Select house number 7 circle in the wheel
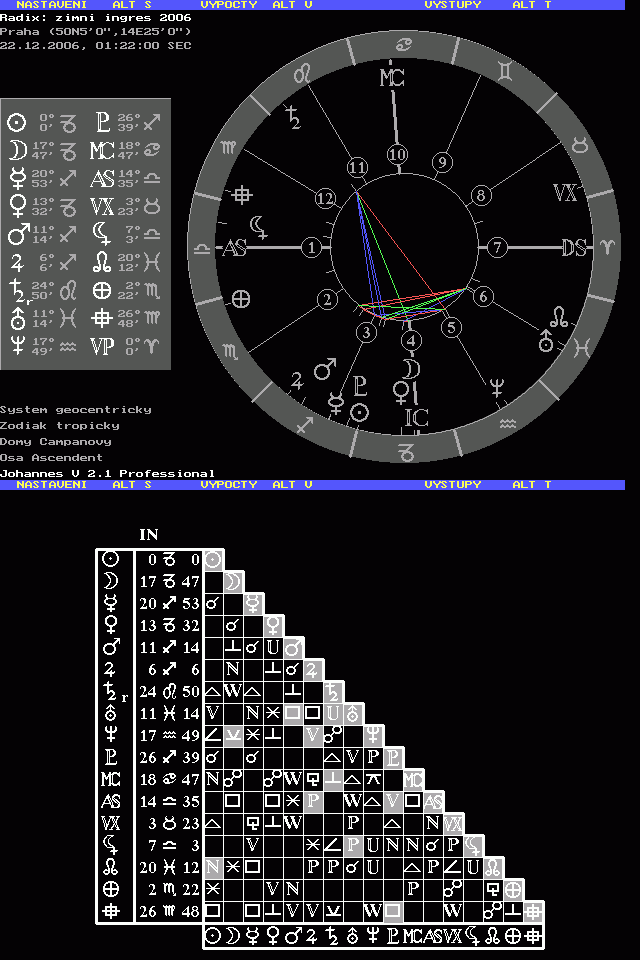Screen dimensions: 640x960 click(497, 247)
